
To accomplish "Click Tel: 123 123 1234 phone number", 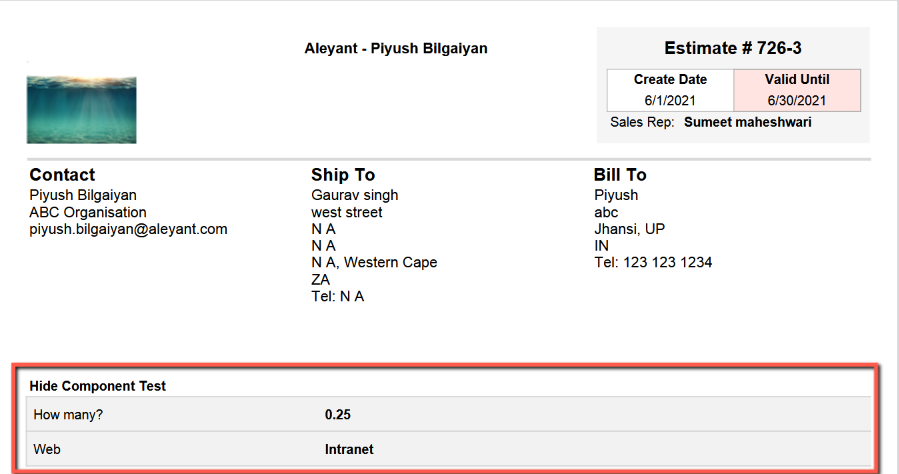I will tap(653, 263).
